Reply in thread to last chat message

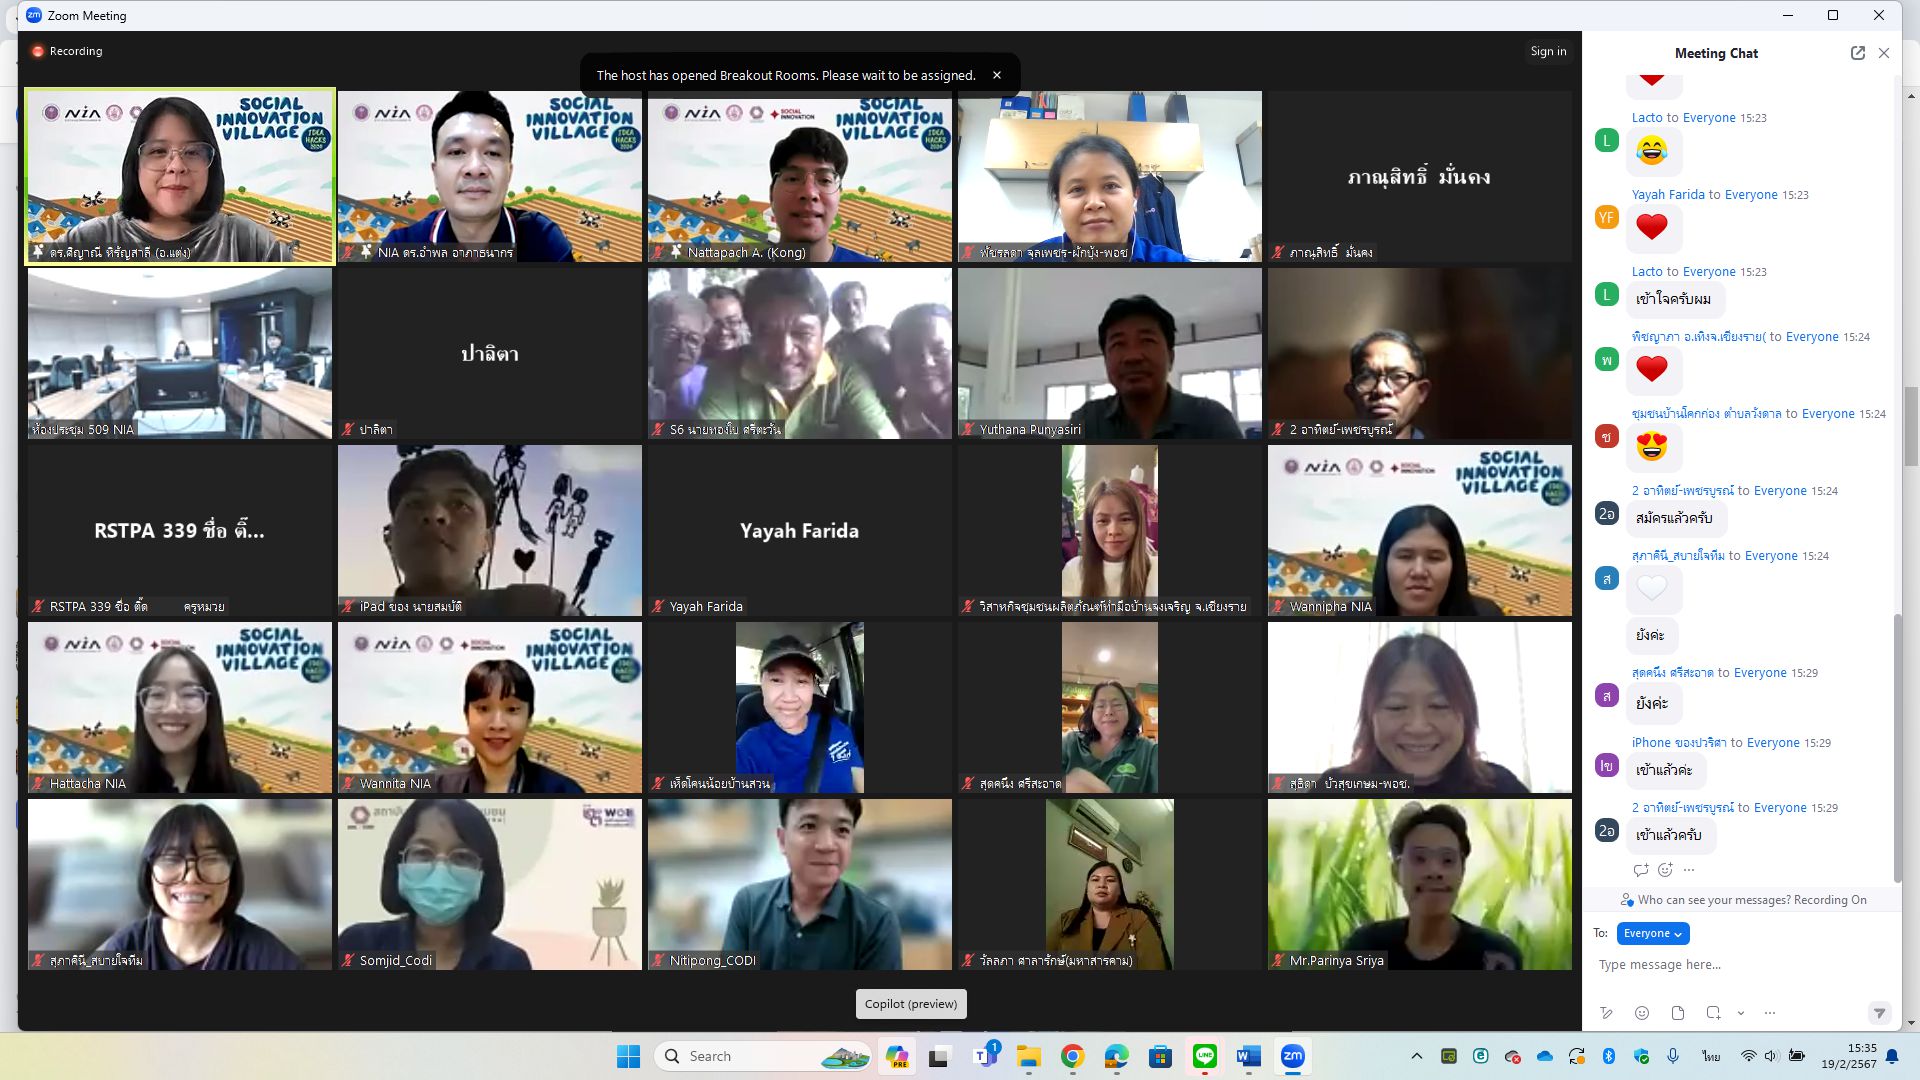click(1640, 870)
